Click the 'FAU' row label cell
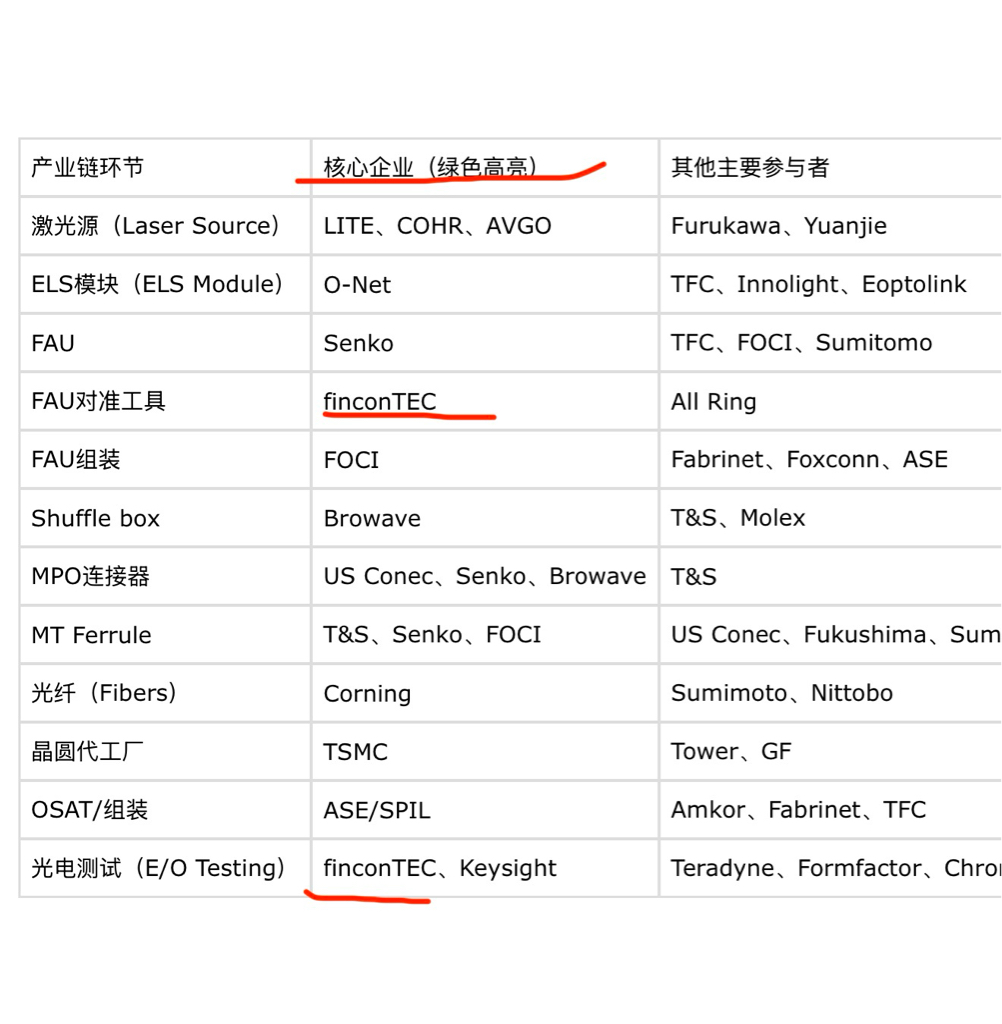1002x1024 pixels. click(165, 342)
